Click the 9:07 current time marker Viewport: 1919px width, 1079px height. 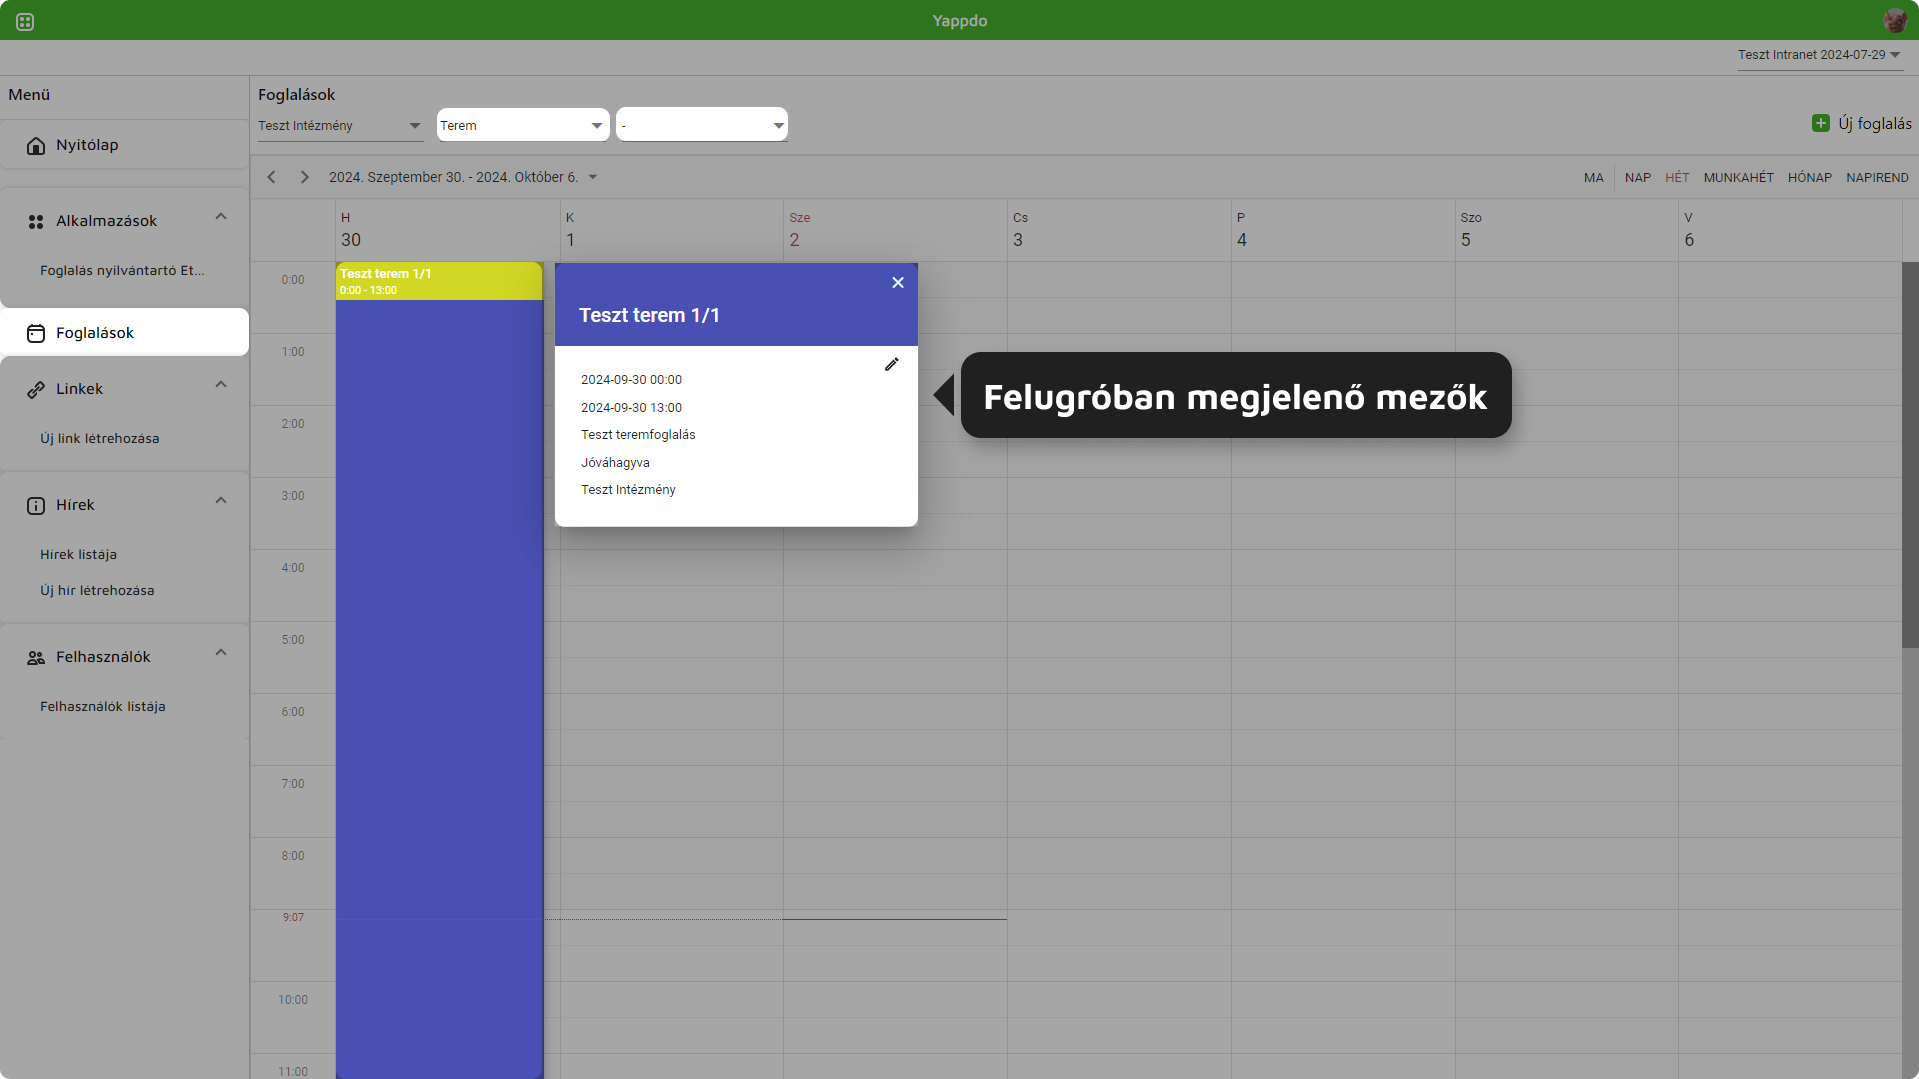pyautogui.click(x=293, y=918)
